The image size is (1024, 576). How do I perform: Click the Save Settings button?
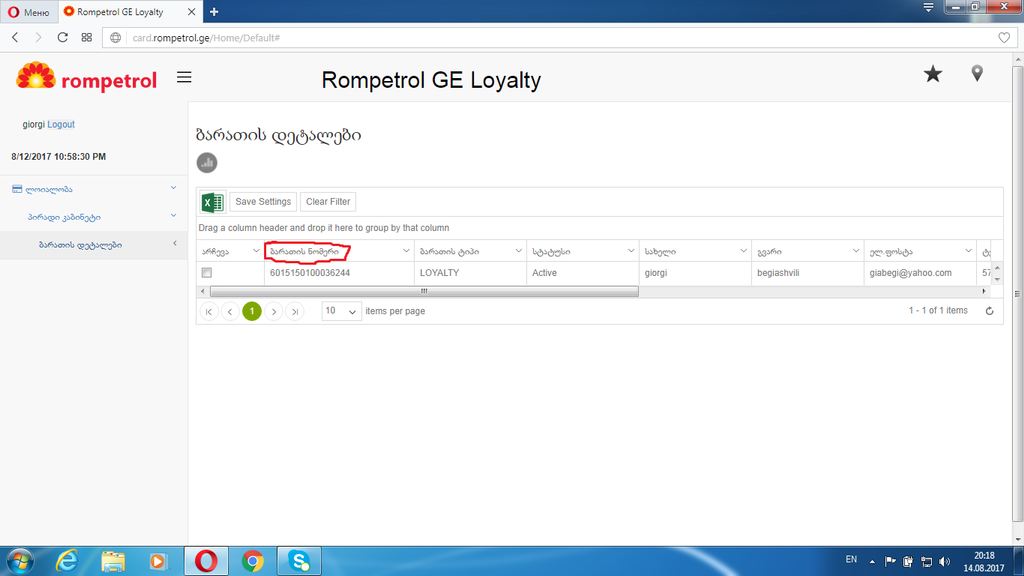pyautogui.click(x=263, y=202)
